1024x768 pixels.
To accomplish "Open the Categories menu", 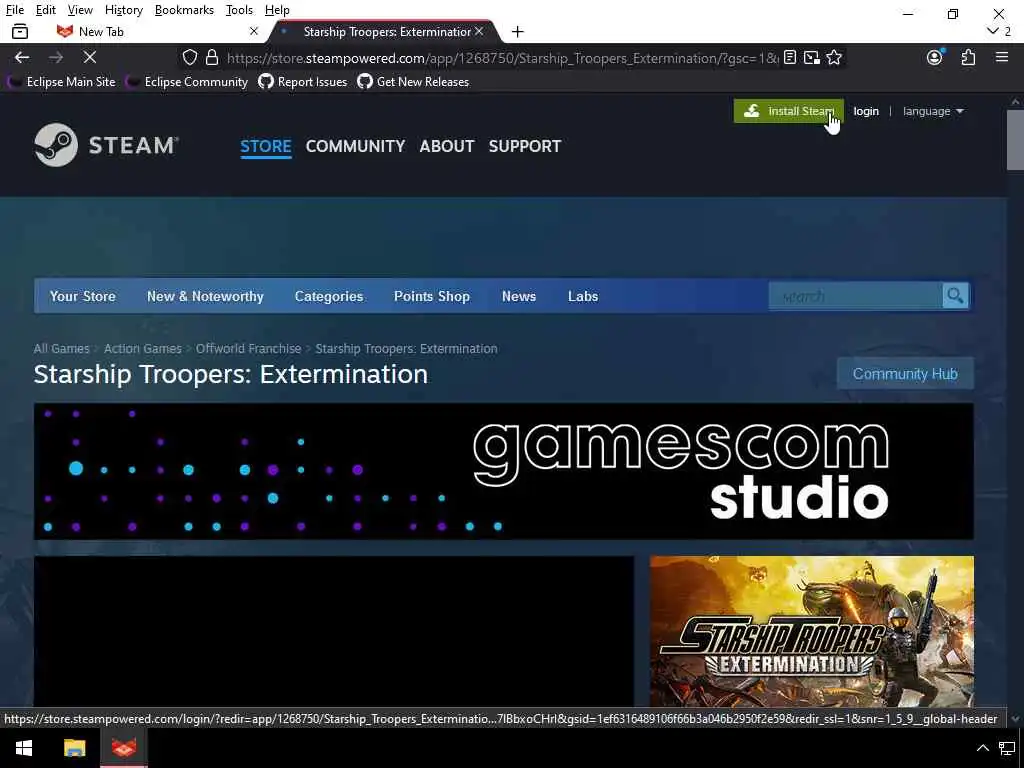I will coord(328,296).
